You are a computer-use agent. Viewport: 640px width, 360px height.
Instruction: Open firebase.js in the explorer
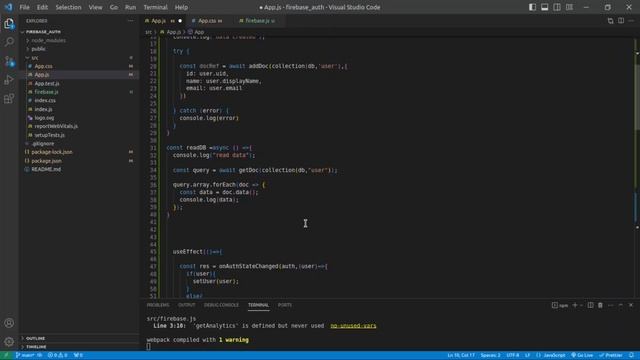pyautogui.click(x=79, y=92)
